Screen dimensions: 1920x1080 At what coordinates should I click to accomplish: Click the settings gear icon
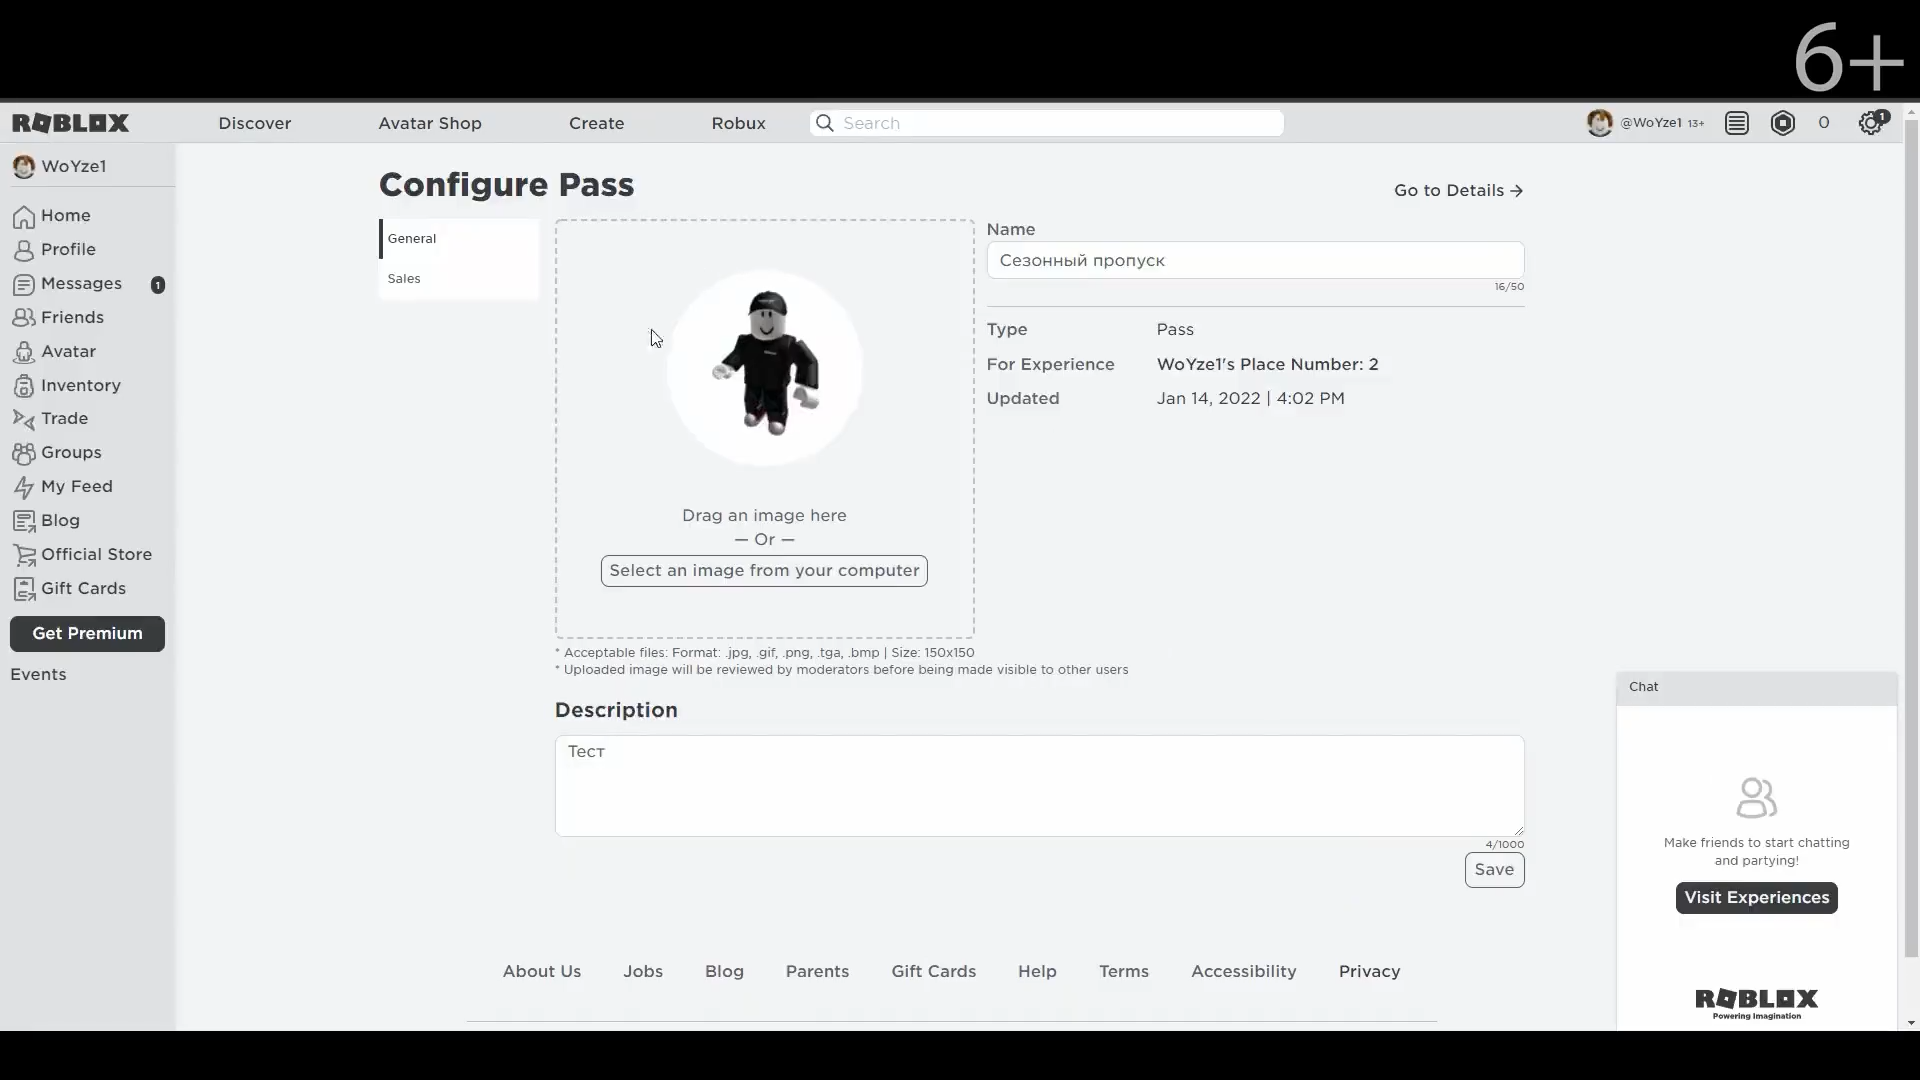1870,123
